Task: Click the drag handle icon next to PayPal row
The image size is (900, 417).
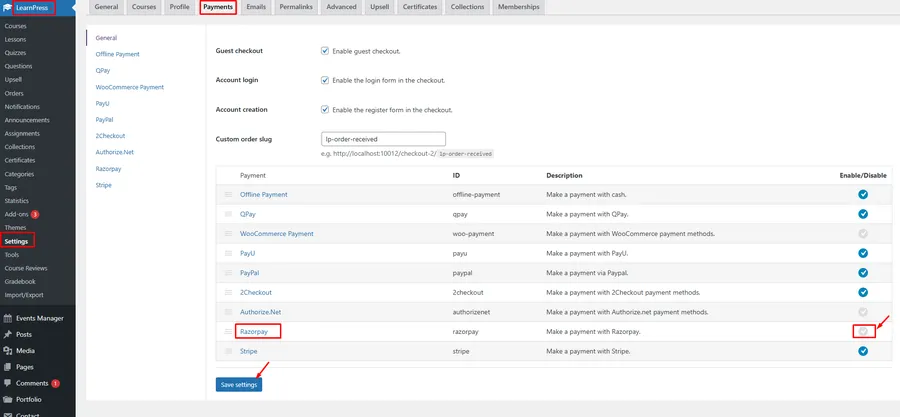Action: tap(227, 272)
